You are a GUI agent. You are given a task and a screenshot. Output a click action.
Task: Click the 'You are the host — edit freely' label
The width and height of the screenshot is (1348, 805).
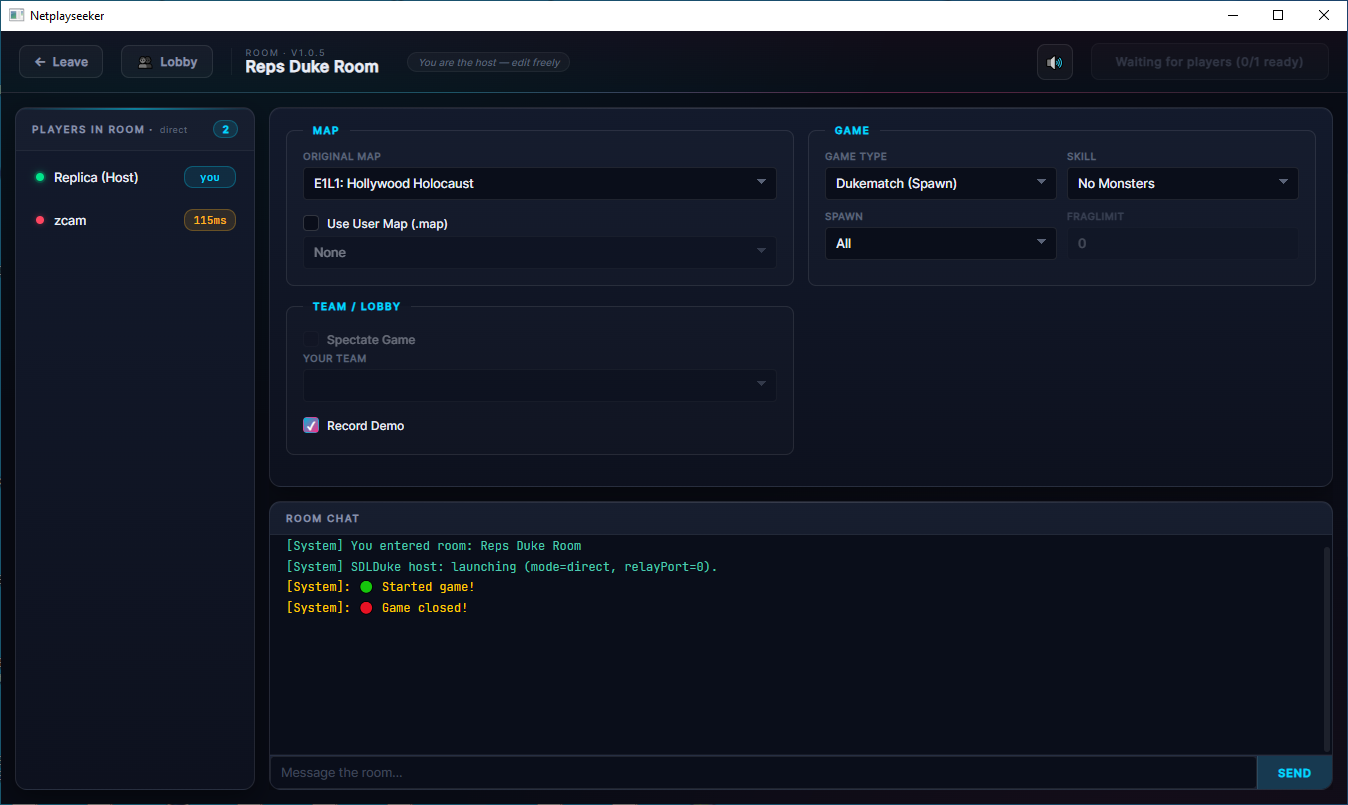[489, 62]
